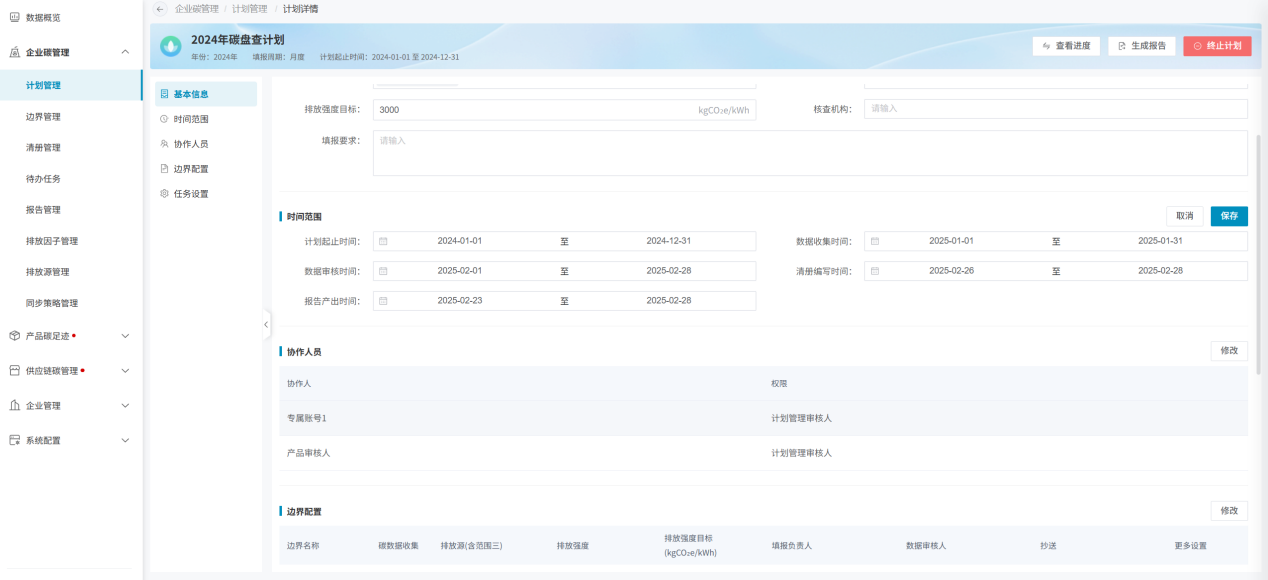Expand the 产品碳足迹 sidebar menu

click(125, 336)
